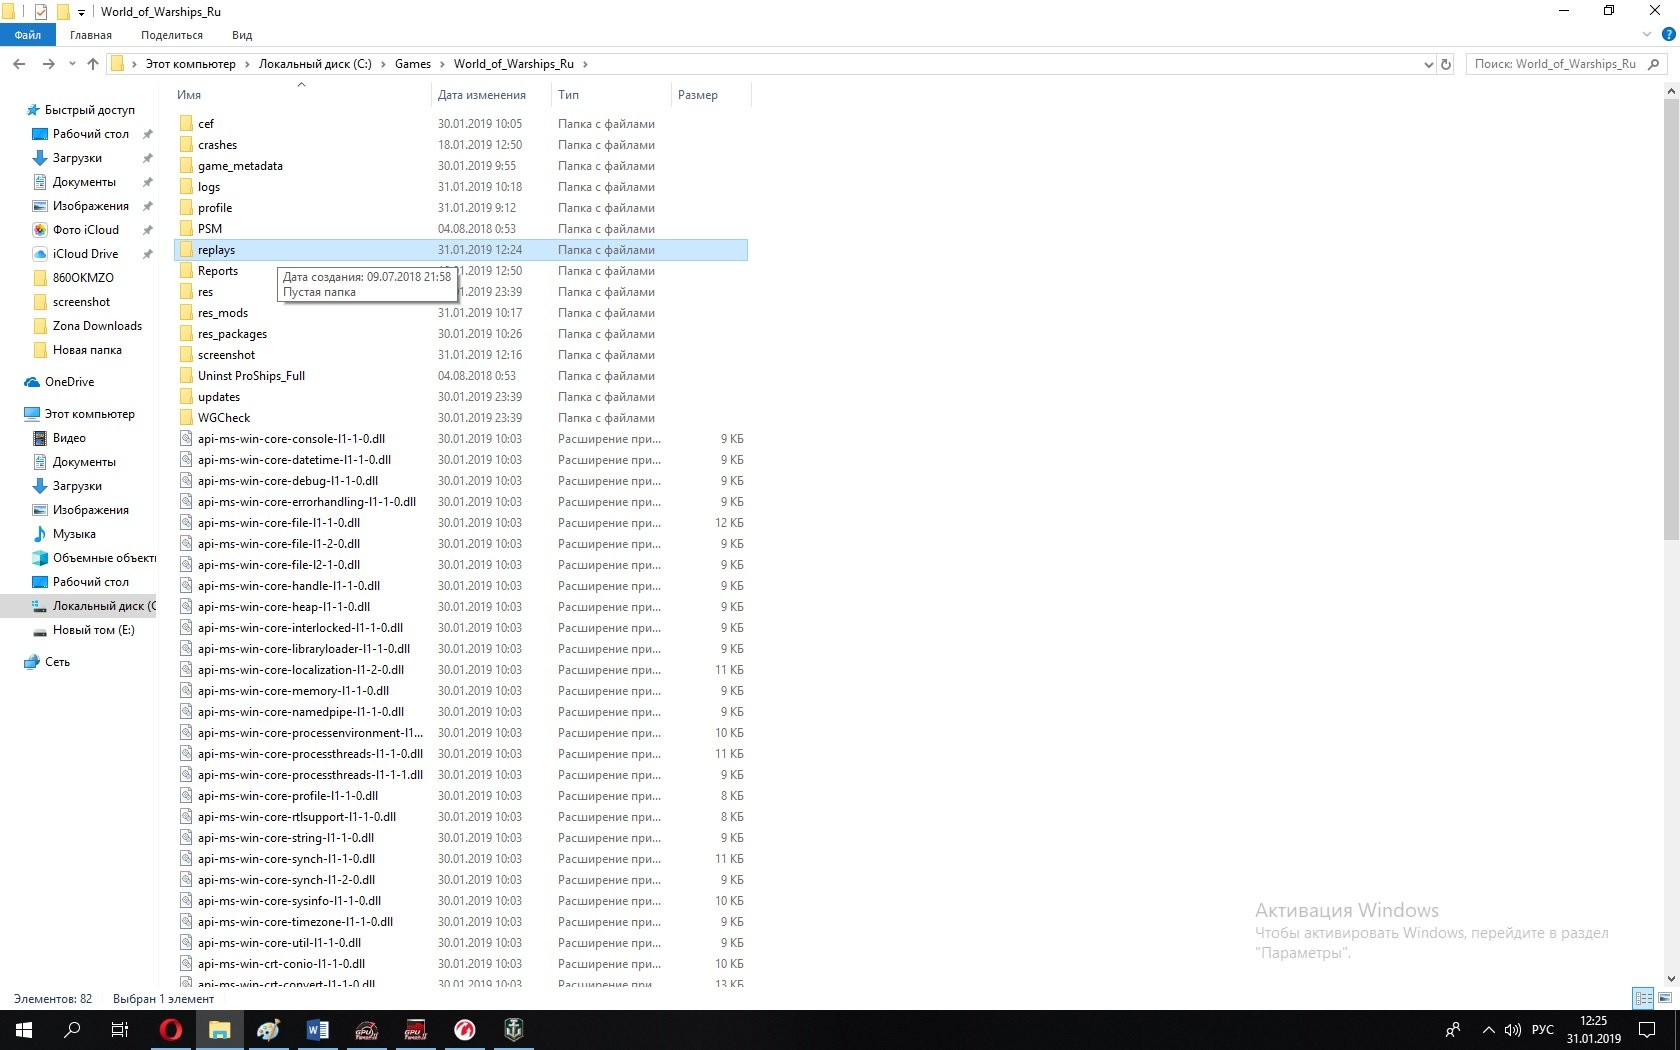Select the profile folder icon
Screen dimensions: 1680x1050
point(186,208)
